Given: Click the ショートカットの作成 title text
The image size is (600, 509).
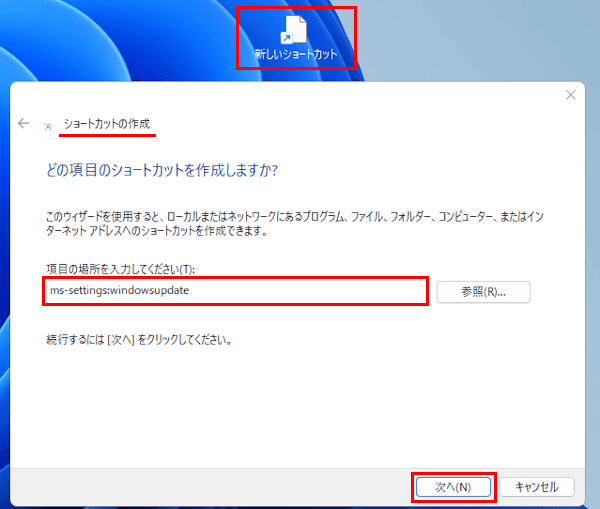Looking at the screenshot, I should (x=106, y=123).
